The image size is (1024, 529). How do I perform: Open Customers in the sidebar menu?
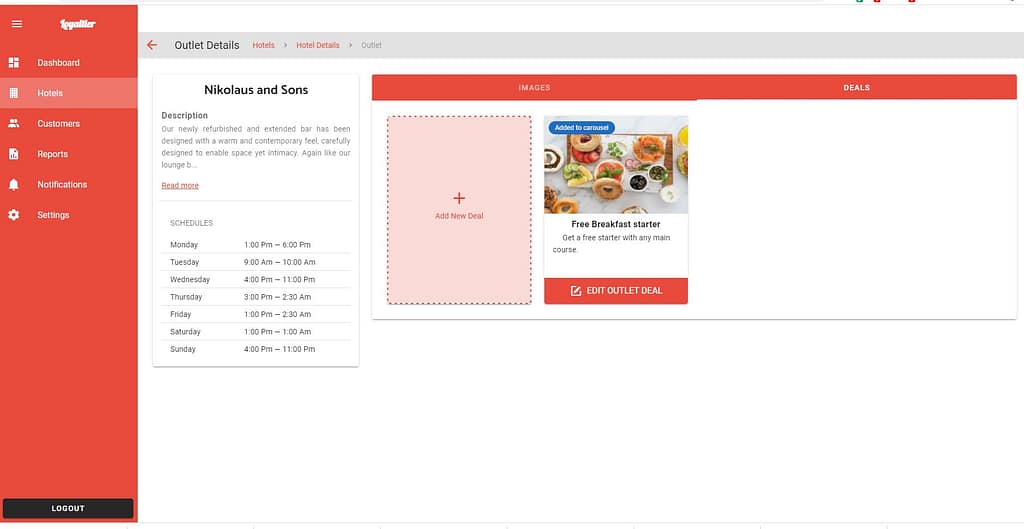(x=59, y=124)
